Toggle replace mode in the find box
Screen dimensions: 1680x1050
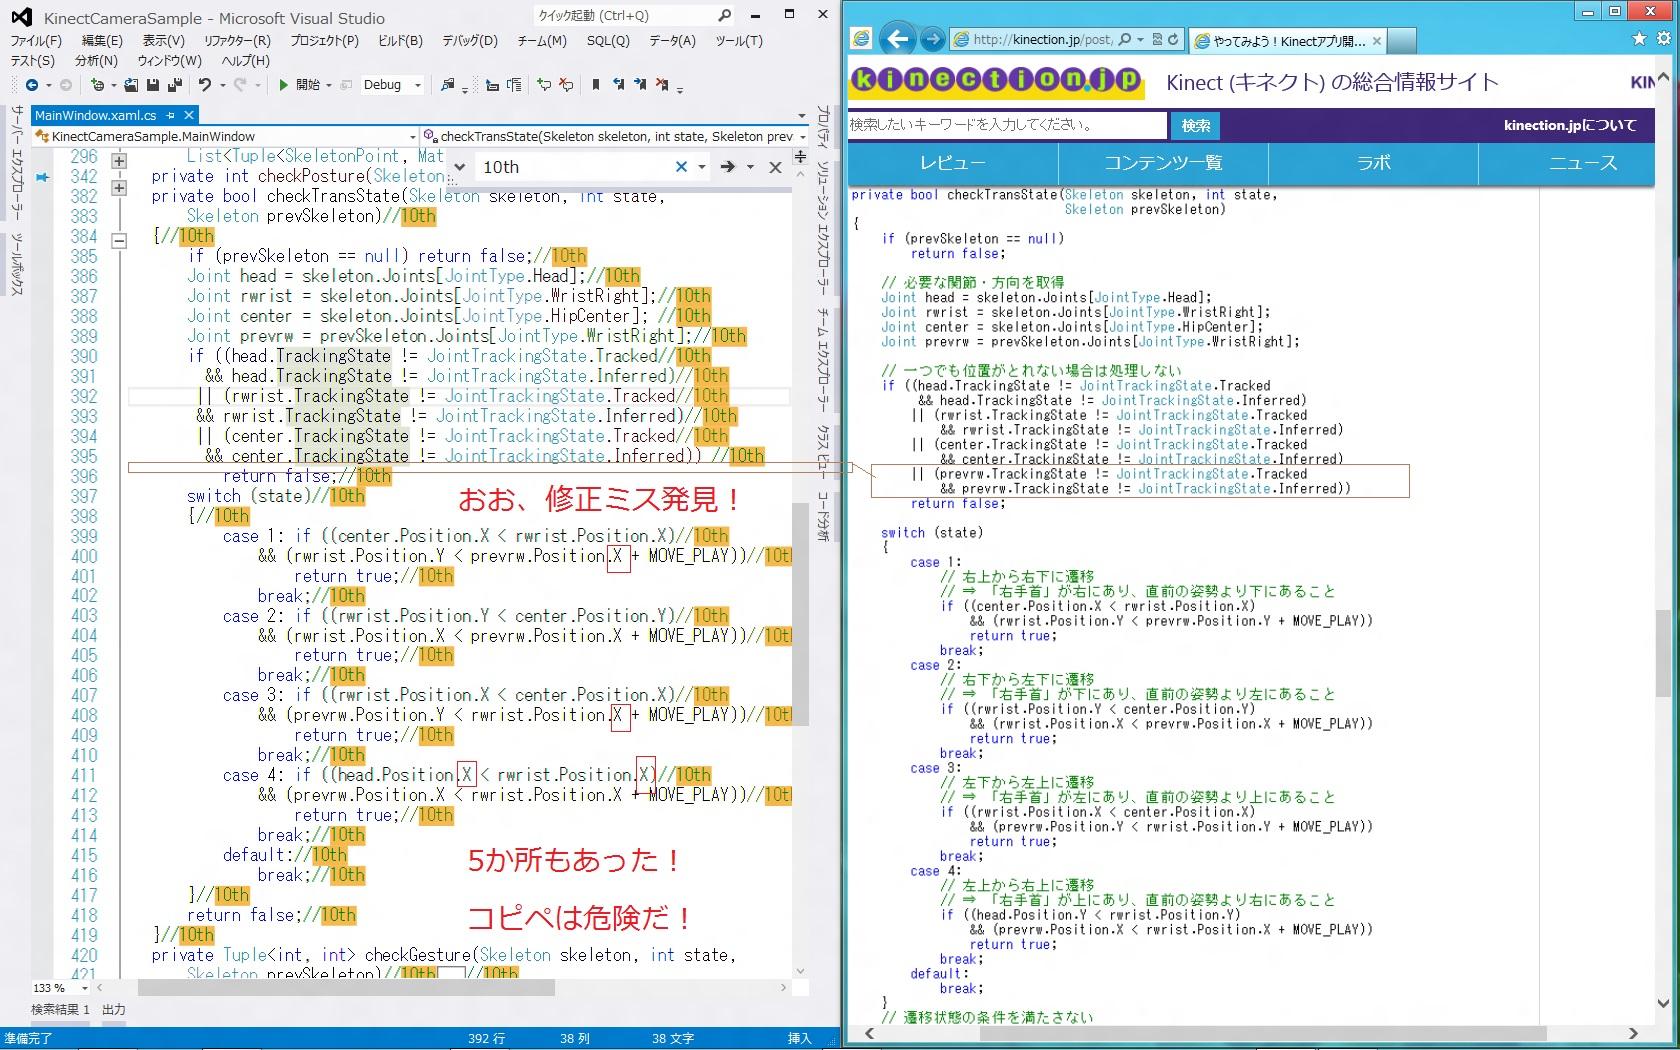459,167
